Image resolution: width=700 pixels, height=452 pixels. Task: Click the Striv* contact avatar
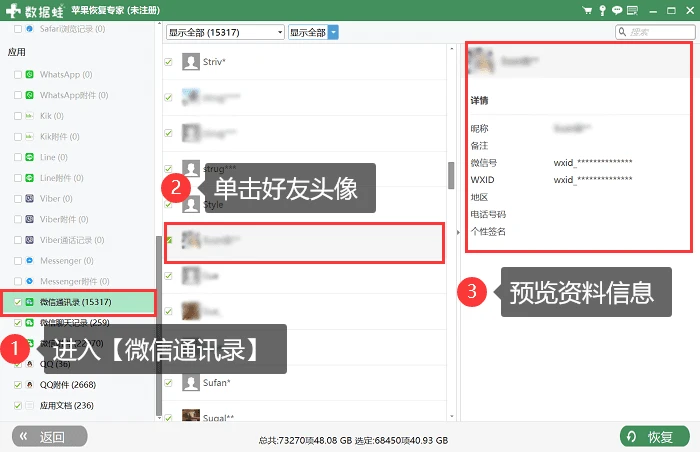tap(191, 62)
